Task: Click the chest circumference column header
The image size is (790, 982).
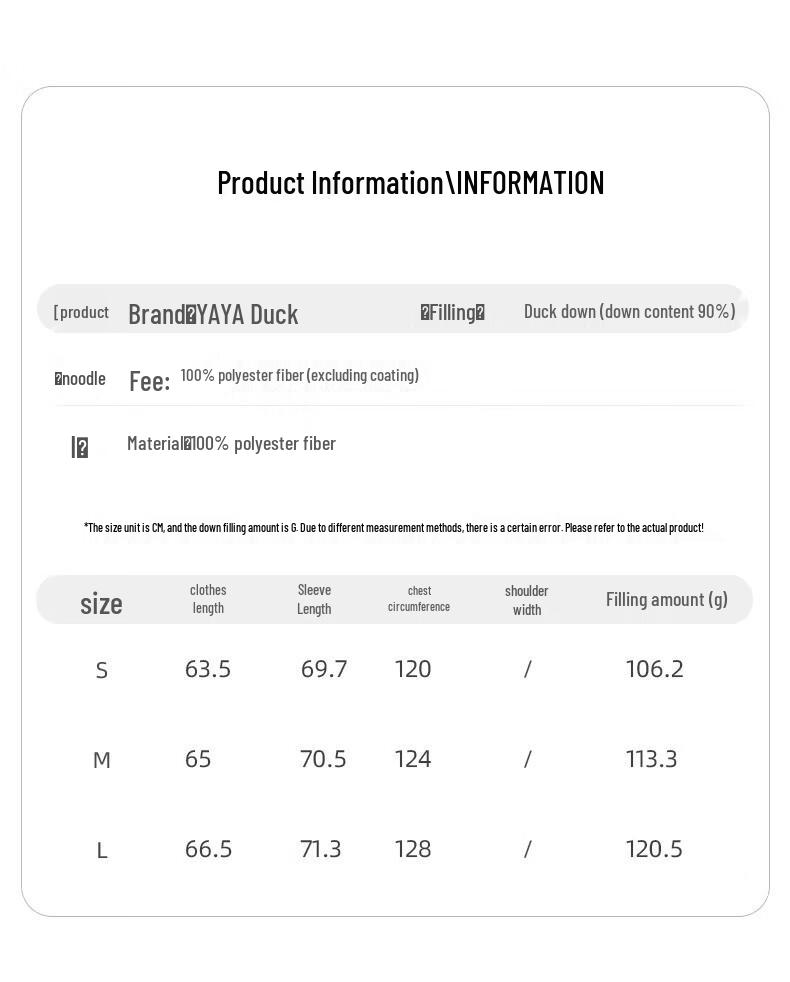Action: click(x=418, y=599)
